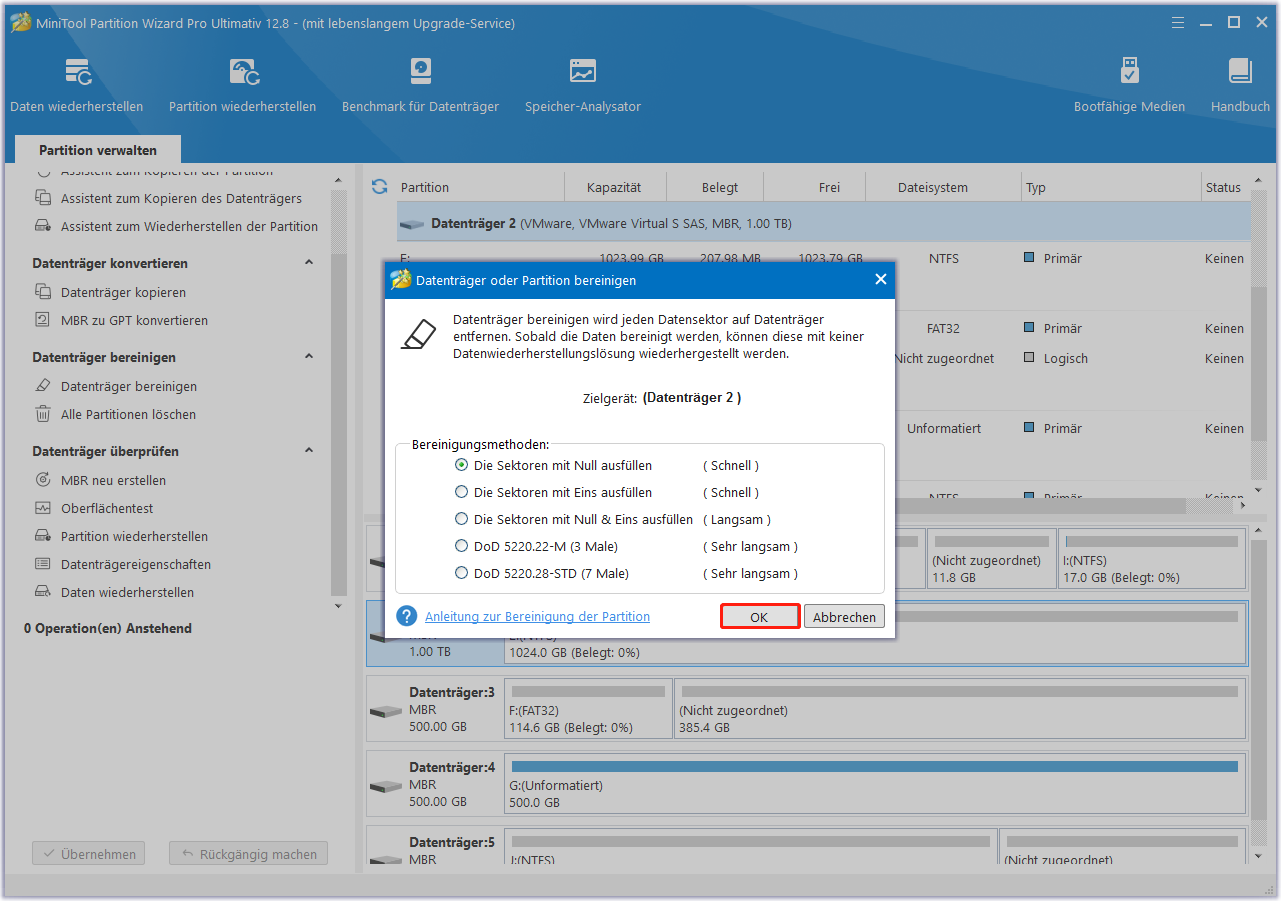Collapse Datenträger überprüfen section
The height and width of the screenshot is (903, 1283).
point(309,451)
